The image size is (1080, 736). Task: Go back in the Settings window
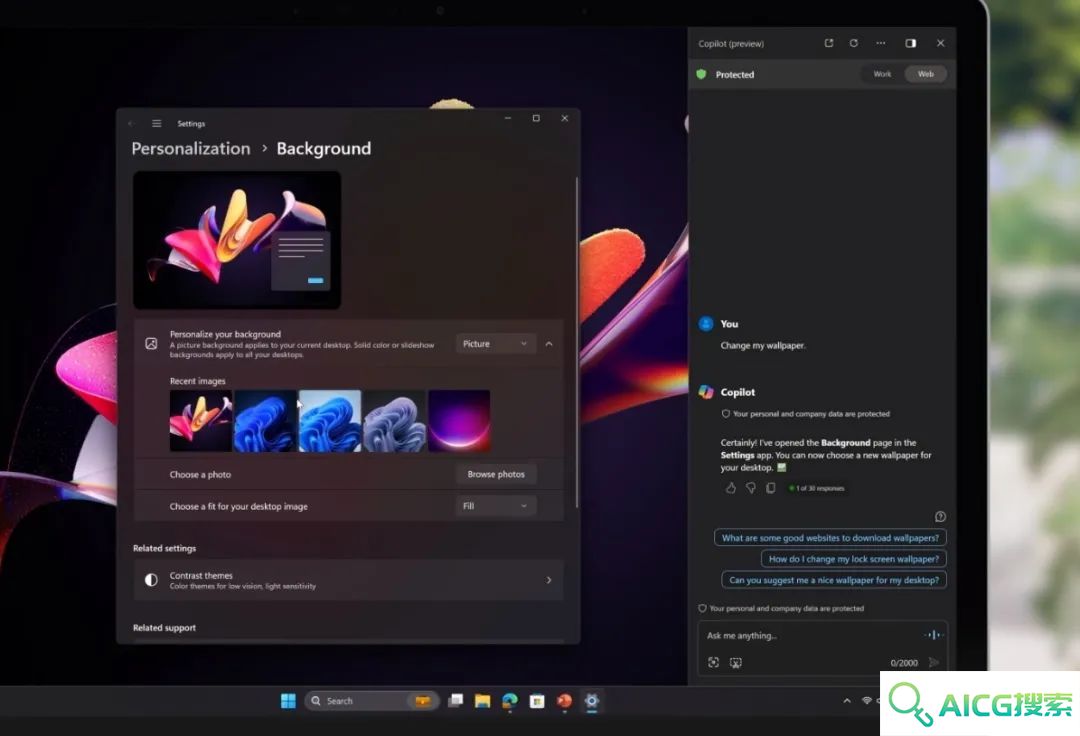click(131, 123)
